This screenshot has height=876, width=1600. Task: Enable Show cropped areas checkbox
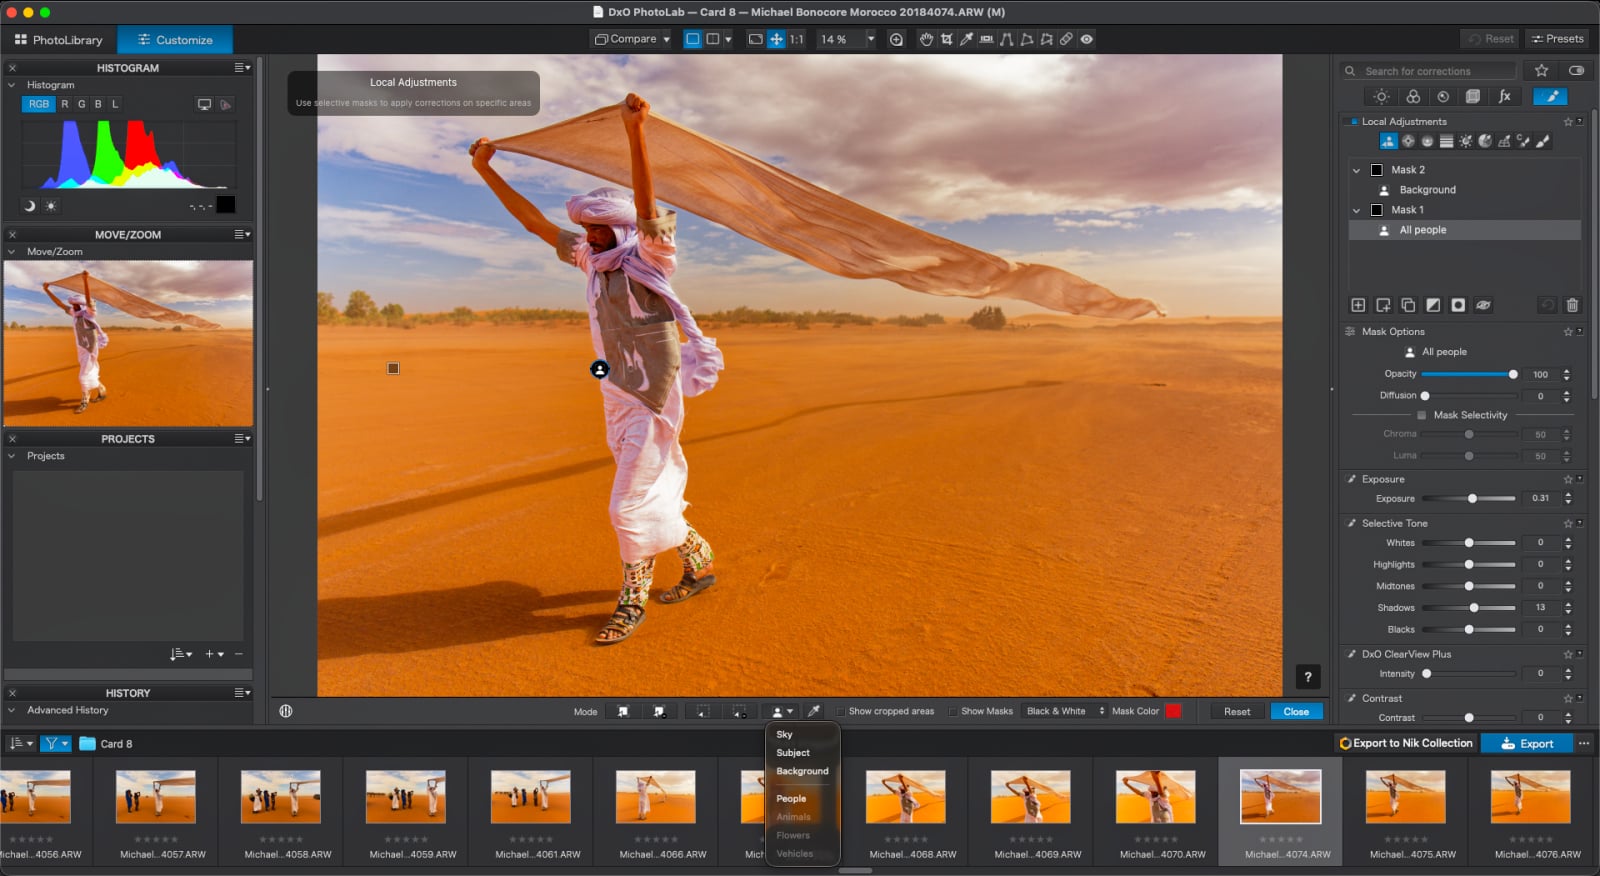841,711
